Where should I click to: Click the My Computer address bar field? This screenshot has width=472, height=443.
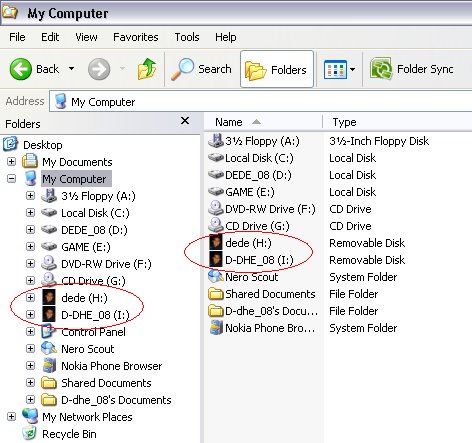[x=261, y=101]
